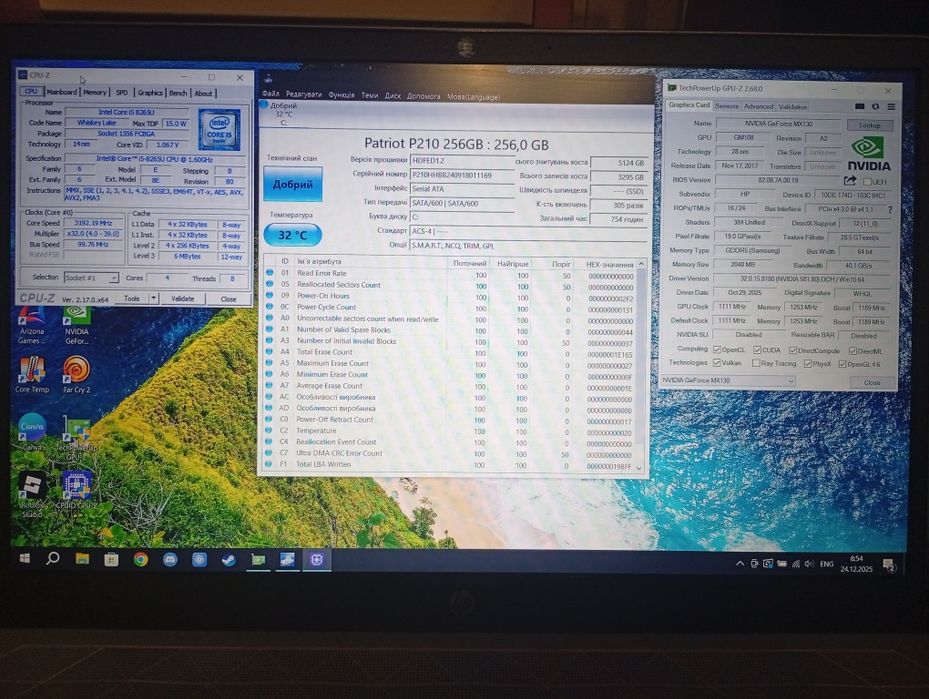Toggle the OpenGL 4.6 checkbox

pos(842,364)
